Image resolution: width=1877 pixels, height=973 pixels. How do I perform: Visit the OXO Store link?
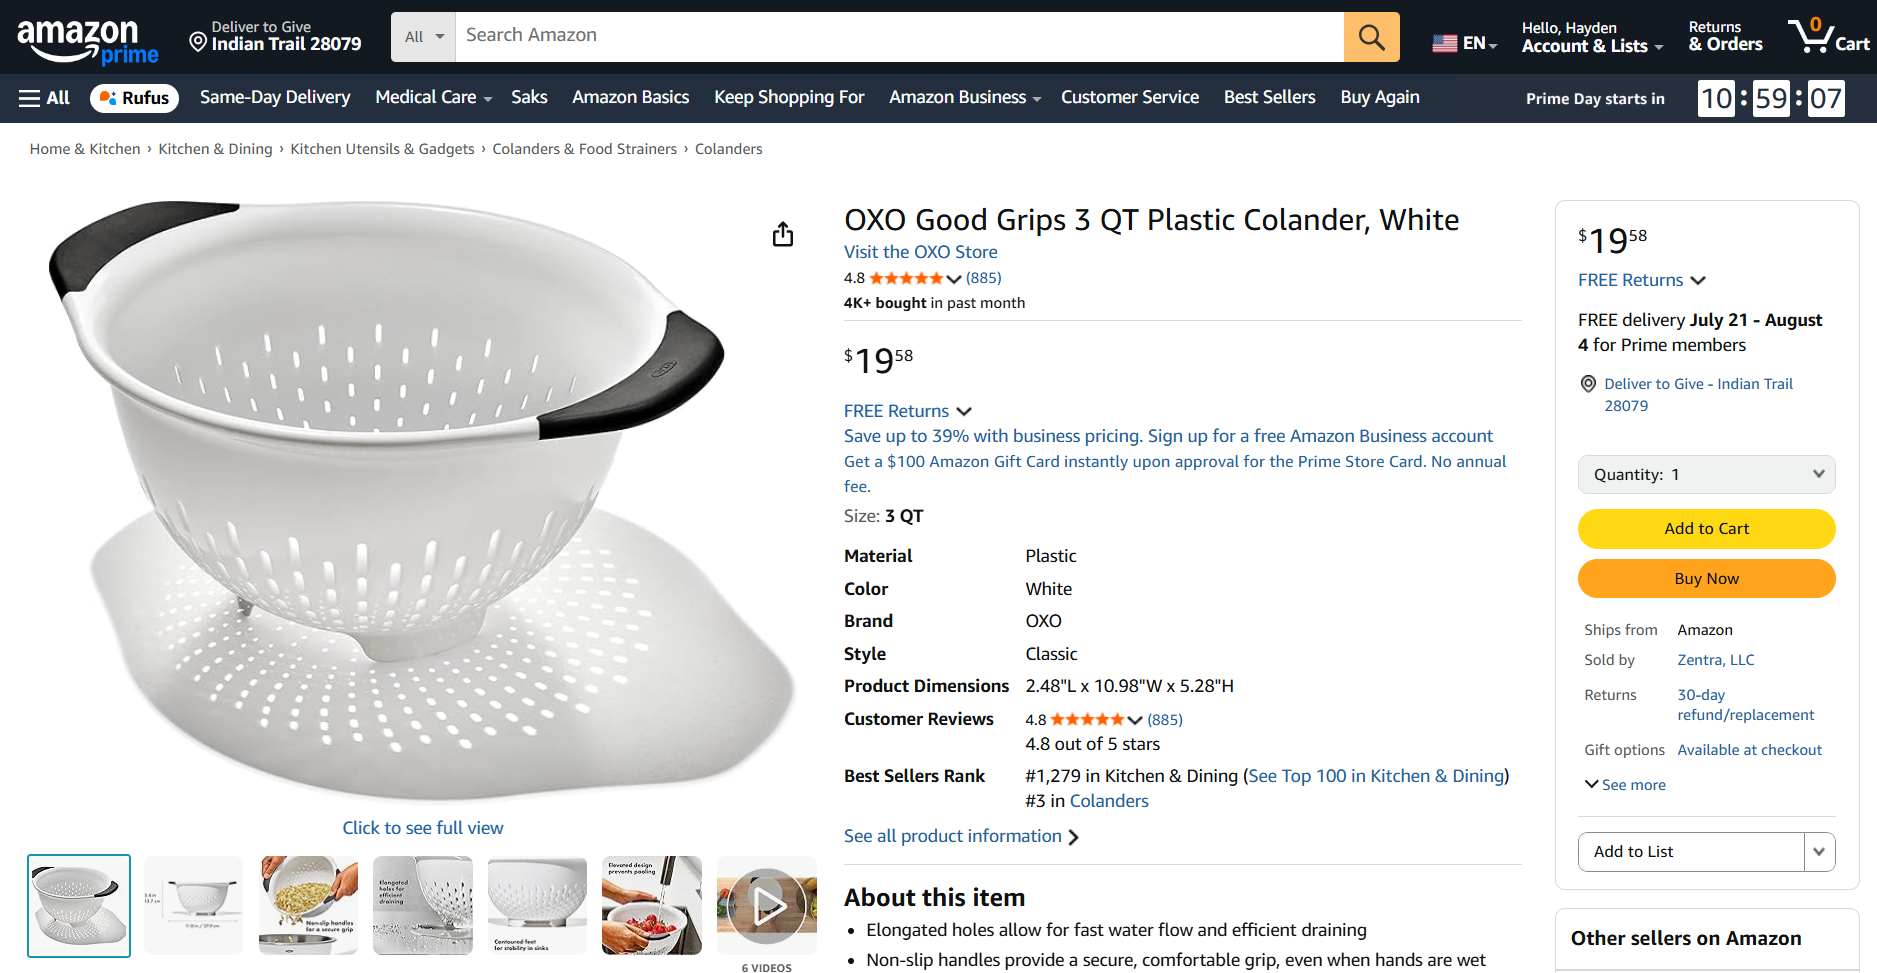click(x=920, y=252)
